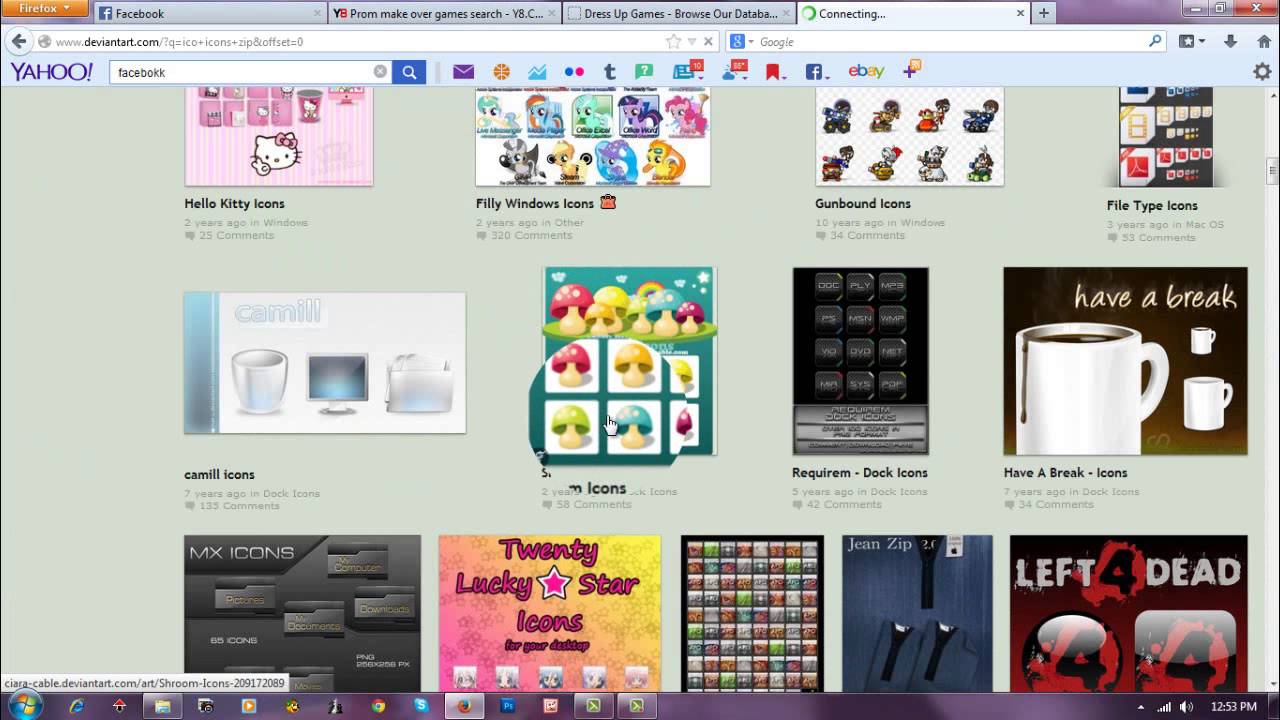Open the Yahoo sports basketball icon
Image resolution: width=1280 pixels, height=720 pixels.
(x=502, y=71)
